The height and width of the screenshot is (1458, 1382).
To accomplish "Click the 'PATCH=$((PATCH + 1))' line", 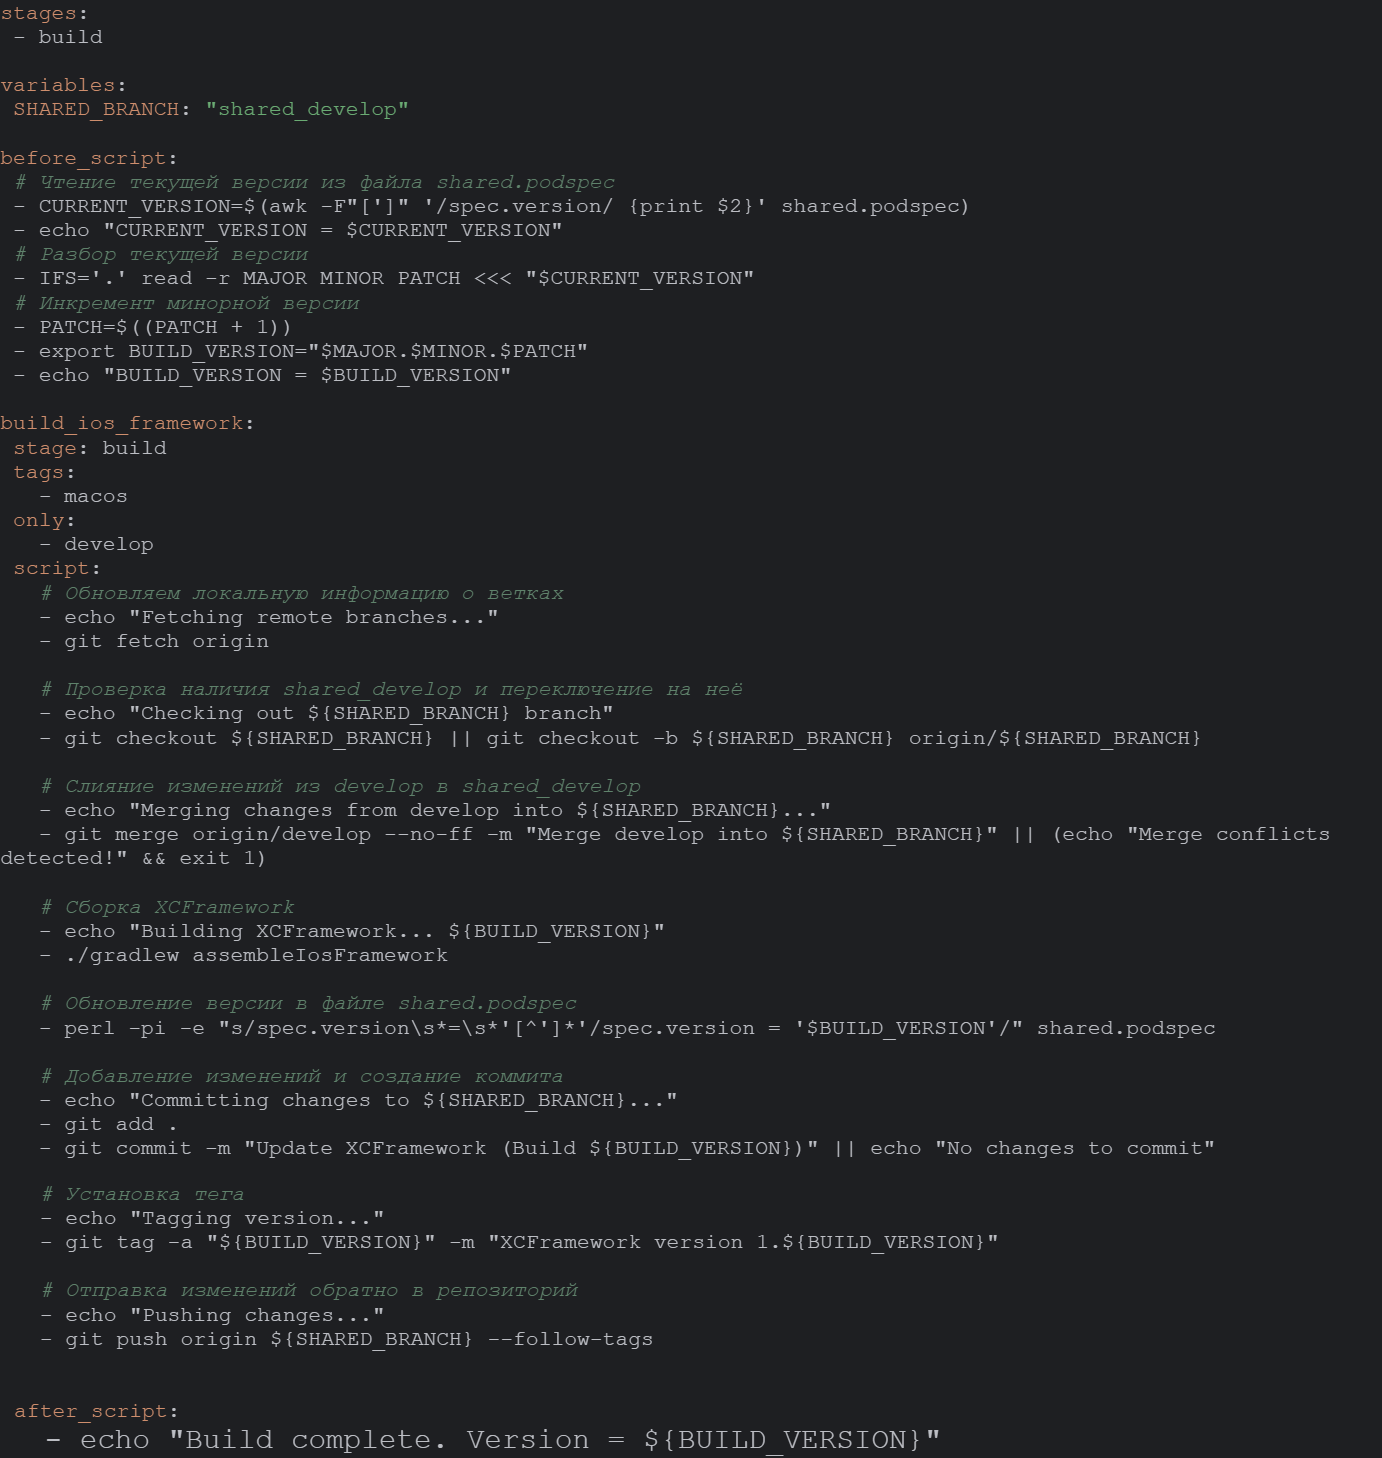I will 165,327.
